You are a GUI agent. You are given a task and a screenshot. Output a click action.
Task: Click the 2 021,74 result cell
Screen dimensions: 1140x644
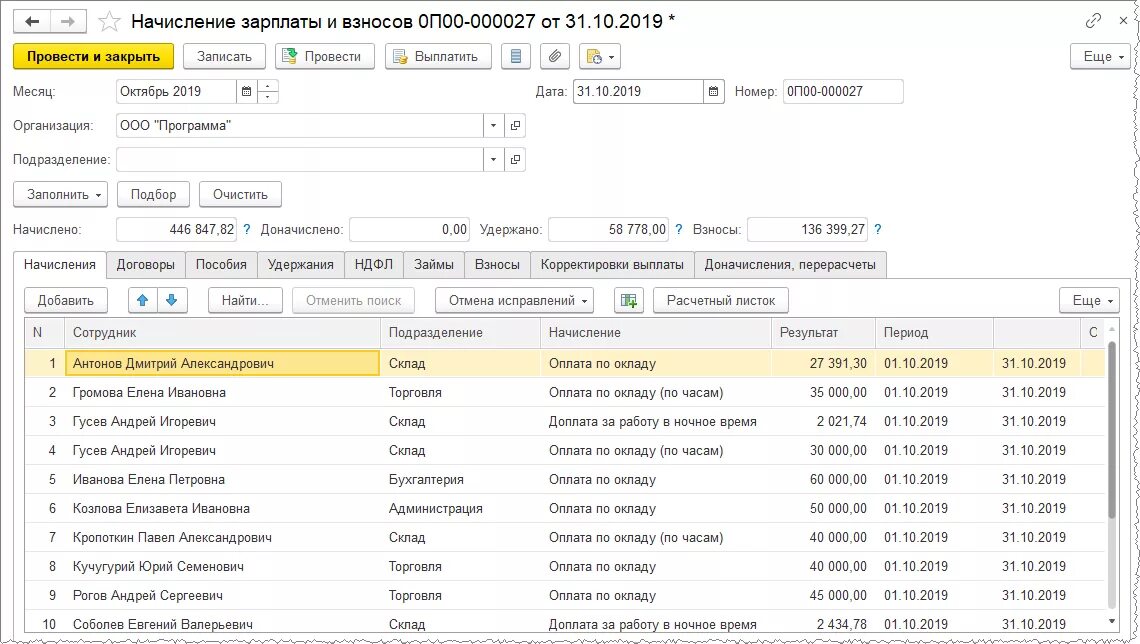tap(823, 422)
